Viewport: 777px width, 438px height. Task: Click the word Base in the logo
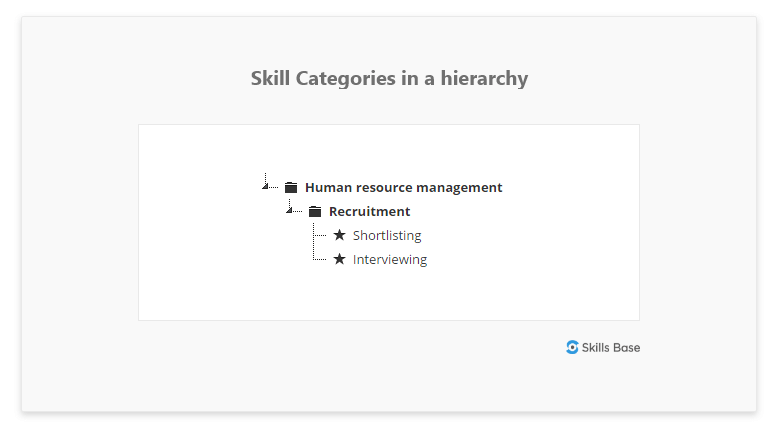(x=626, y=348)
